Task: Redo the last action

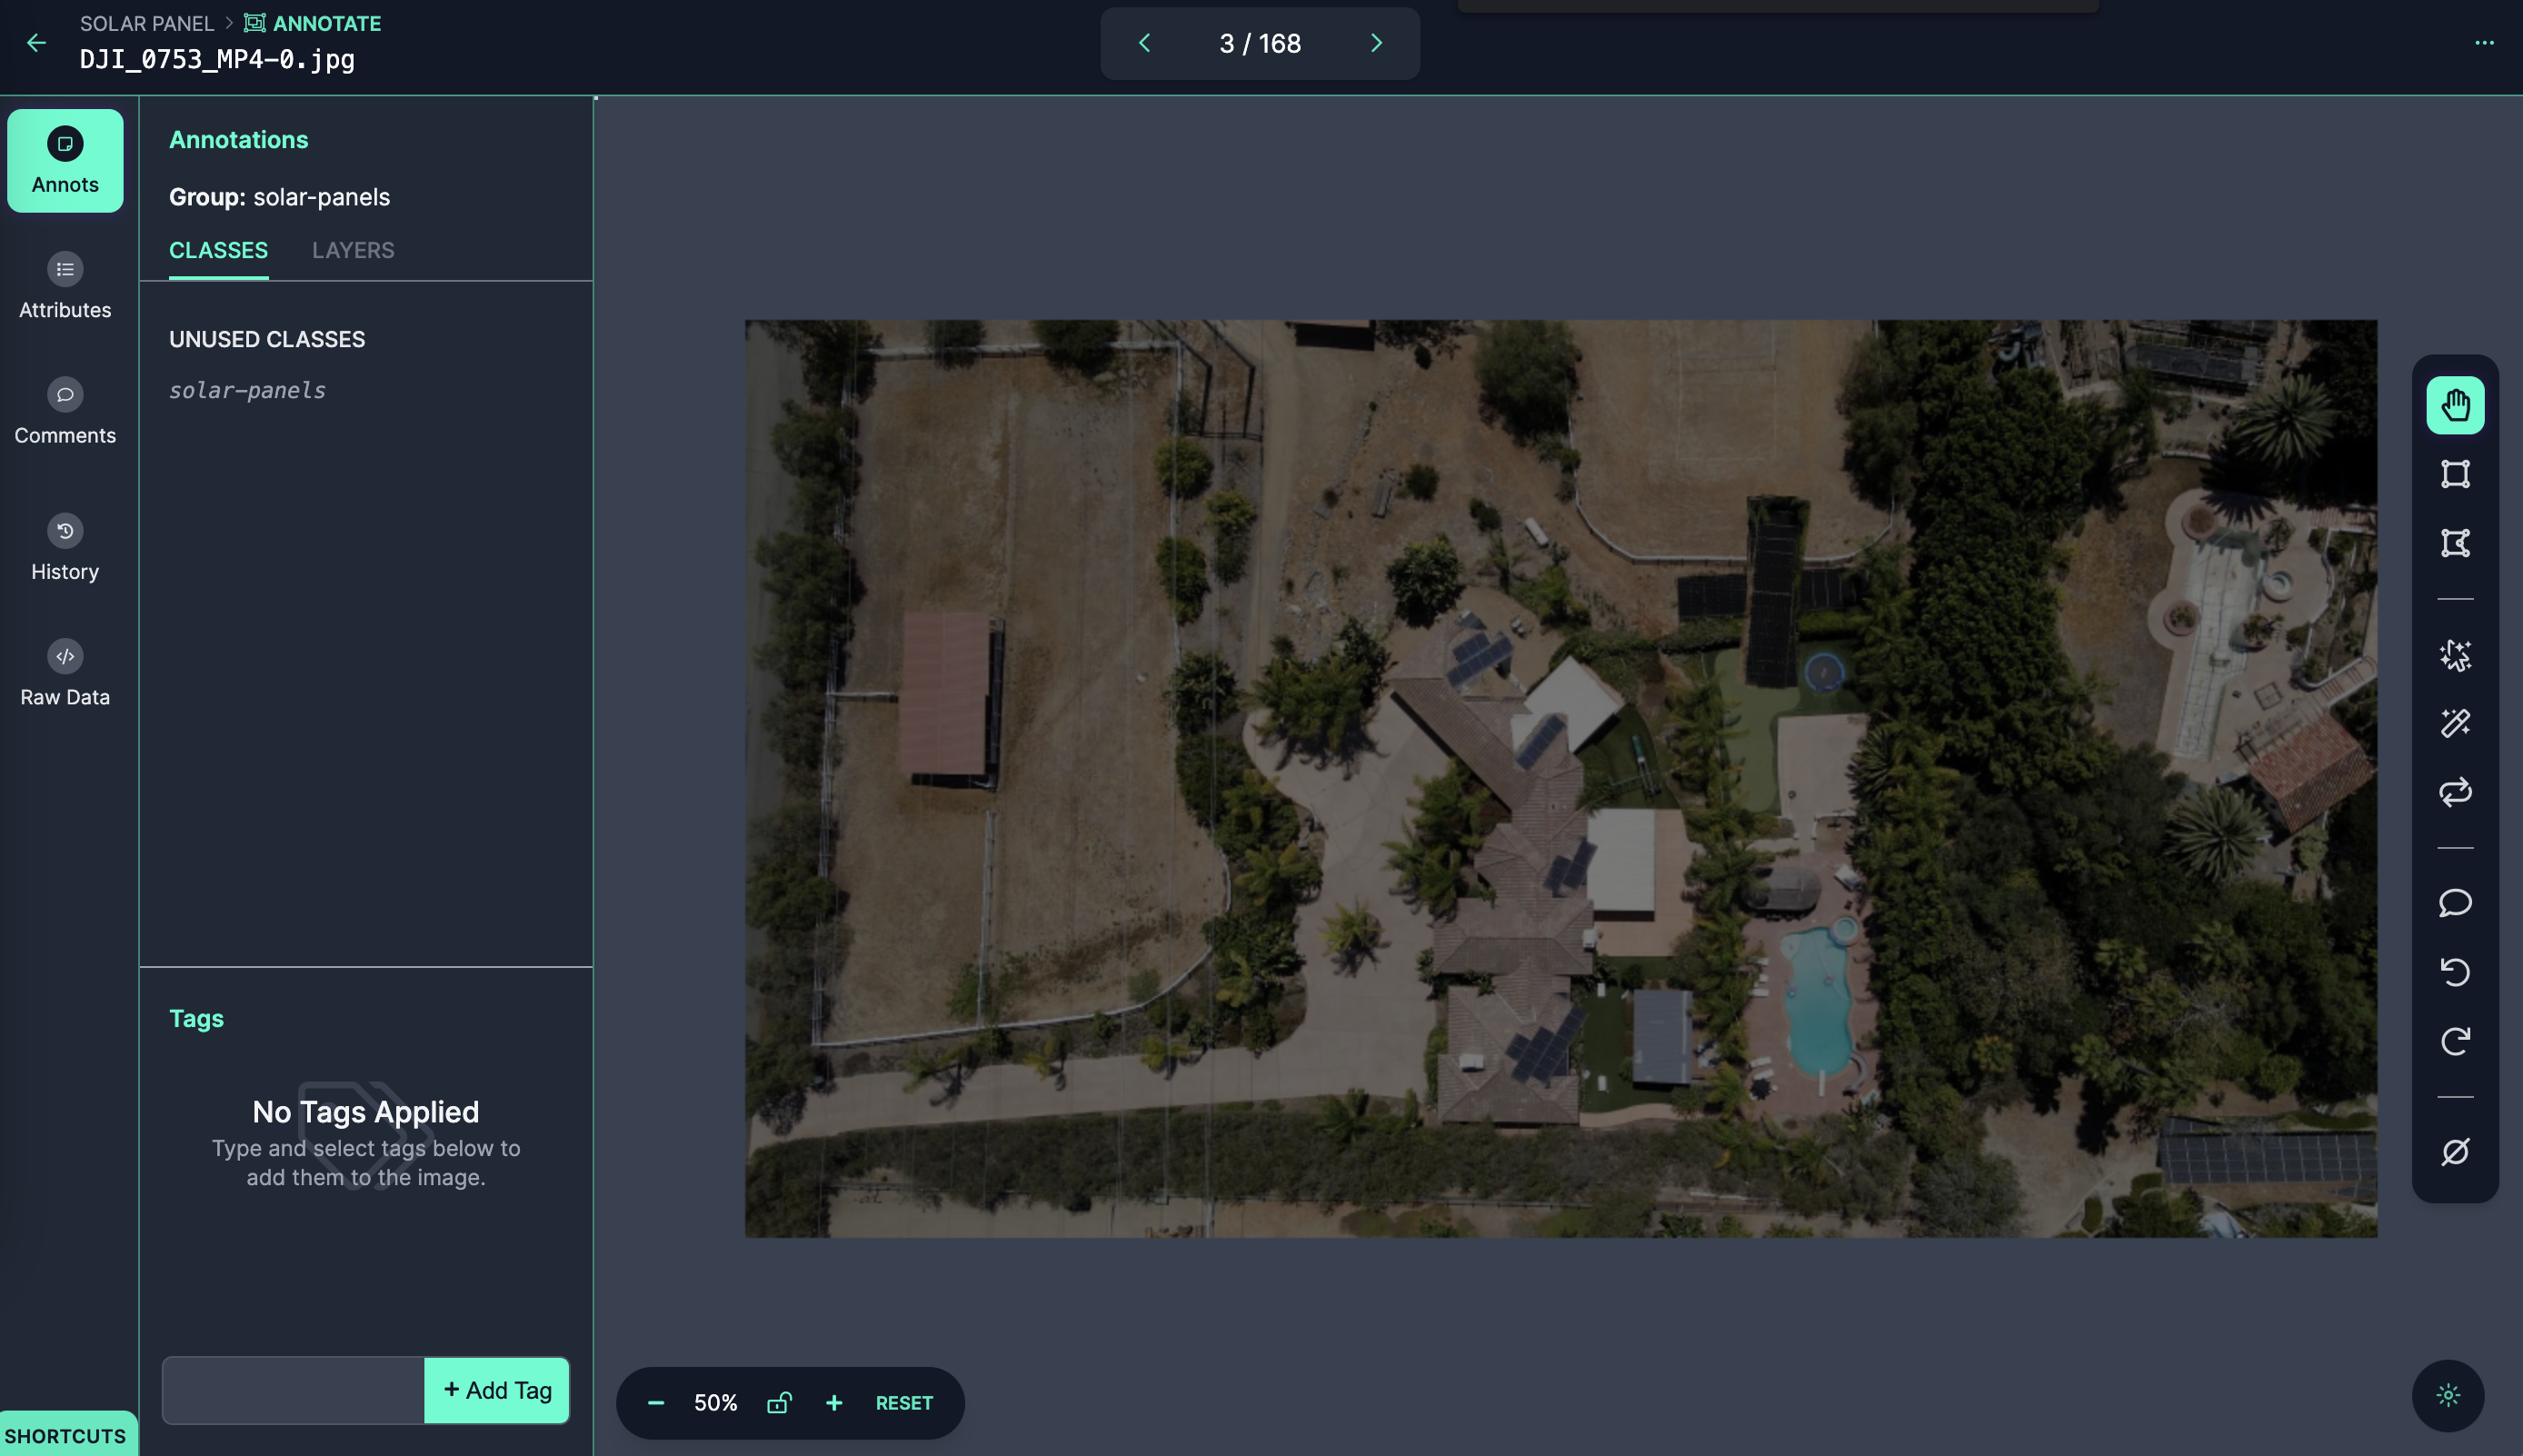Action: (2455, 1041)
